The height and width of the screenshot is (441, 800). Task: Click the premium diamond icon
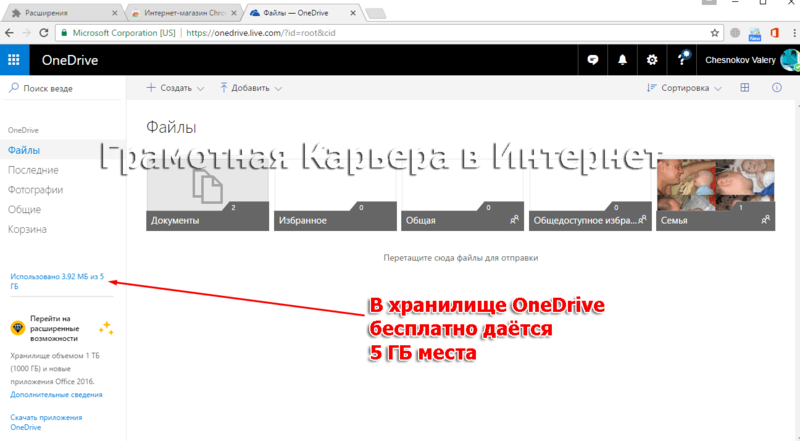(x=18, y=328)
